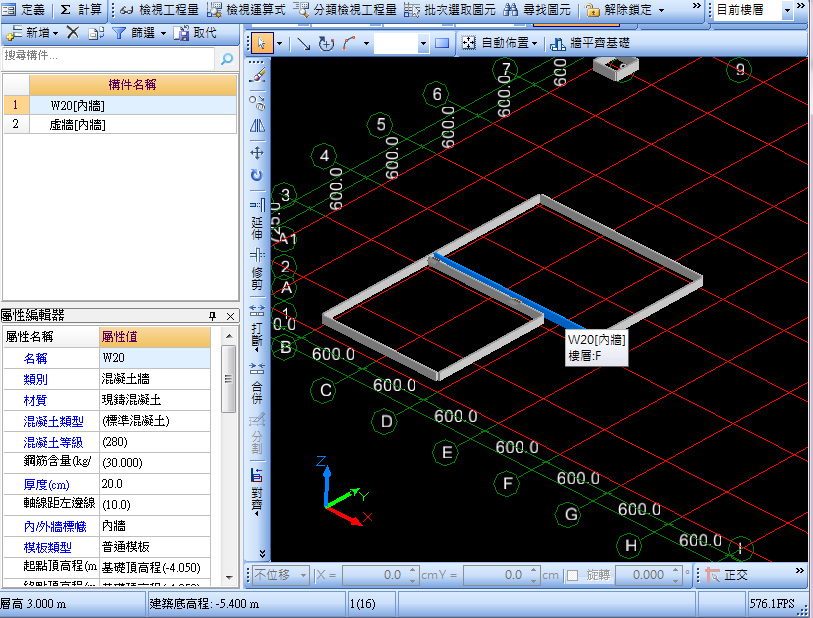Click 對齊 align tool
Viewport: 813px width, 618px height.
(257, 491)
